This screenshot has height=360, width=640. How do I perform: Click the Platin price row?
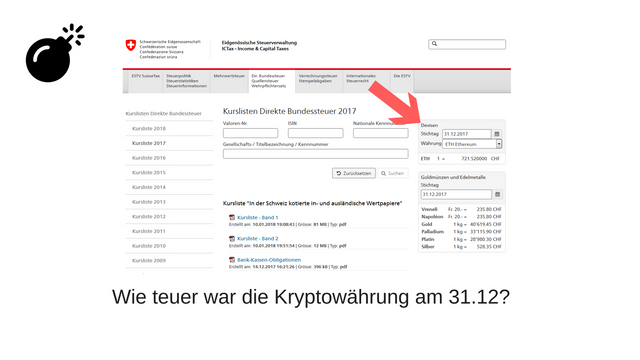tap(461, 239)
